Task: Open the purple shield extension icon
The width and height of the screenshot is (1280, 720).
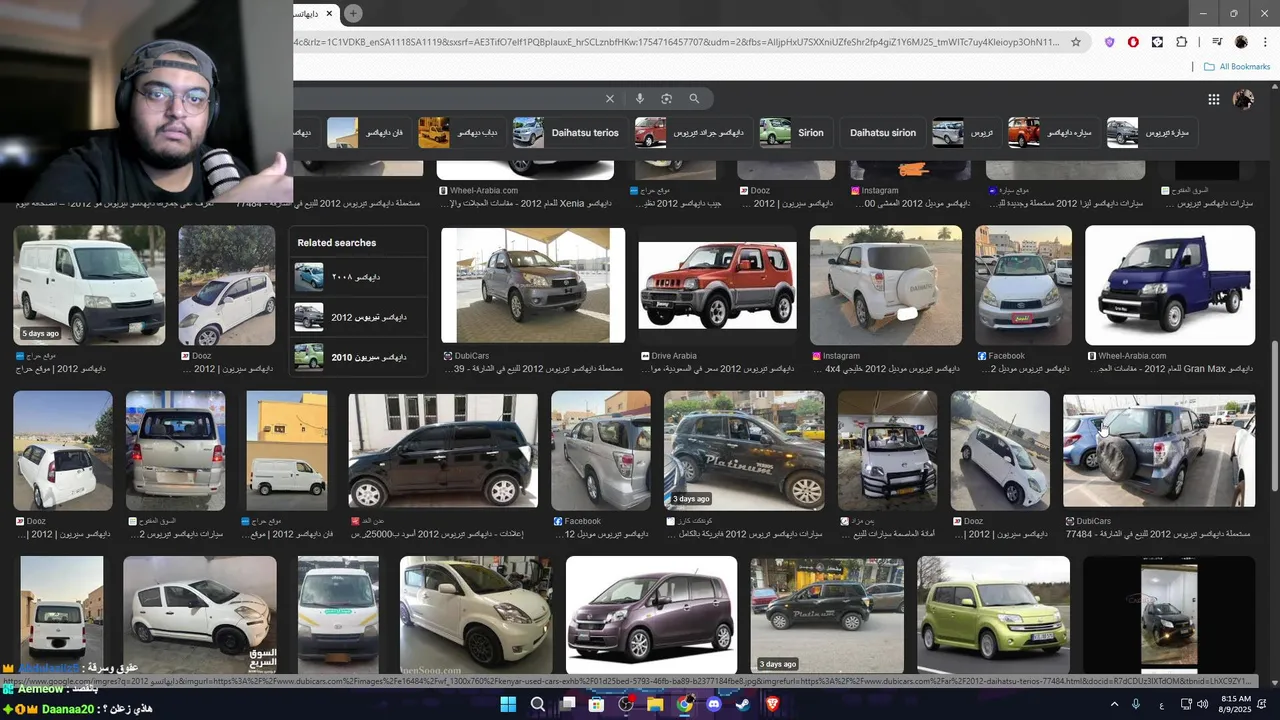Action: [1109, 42]
